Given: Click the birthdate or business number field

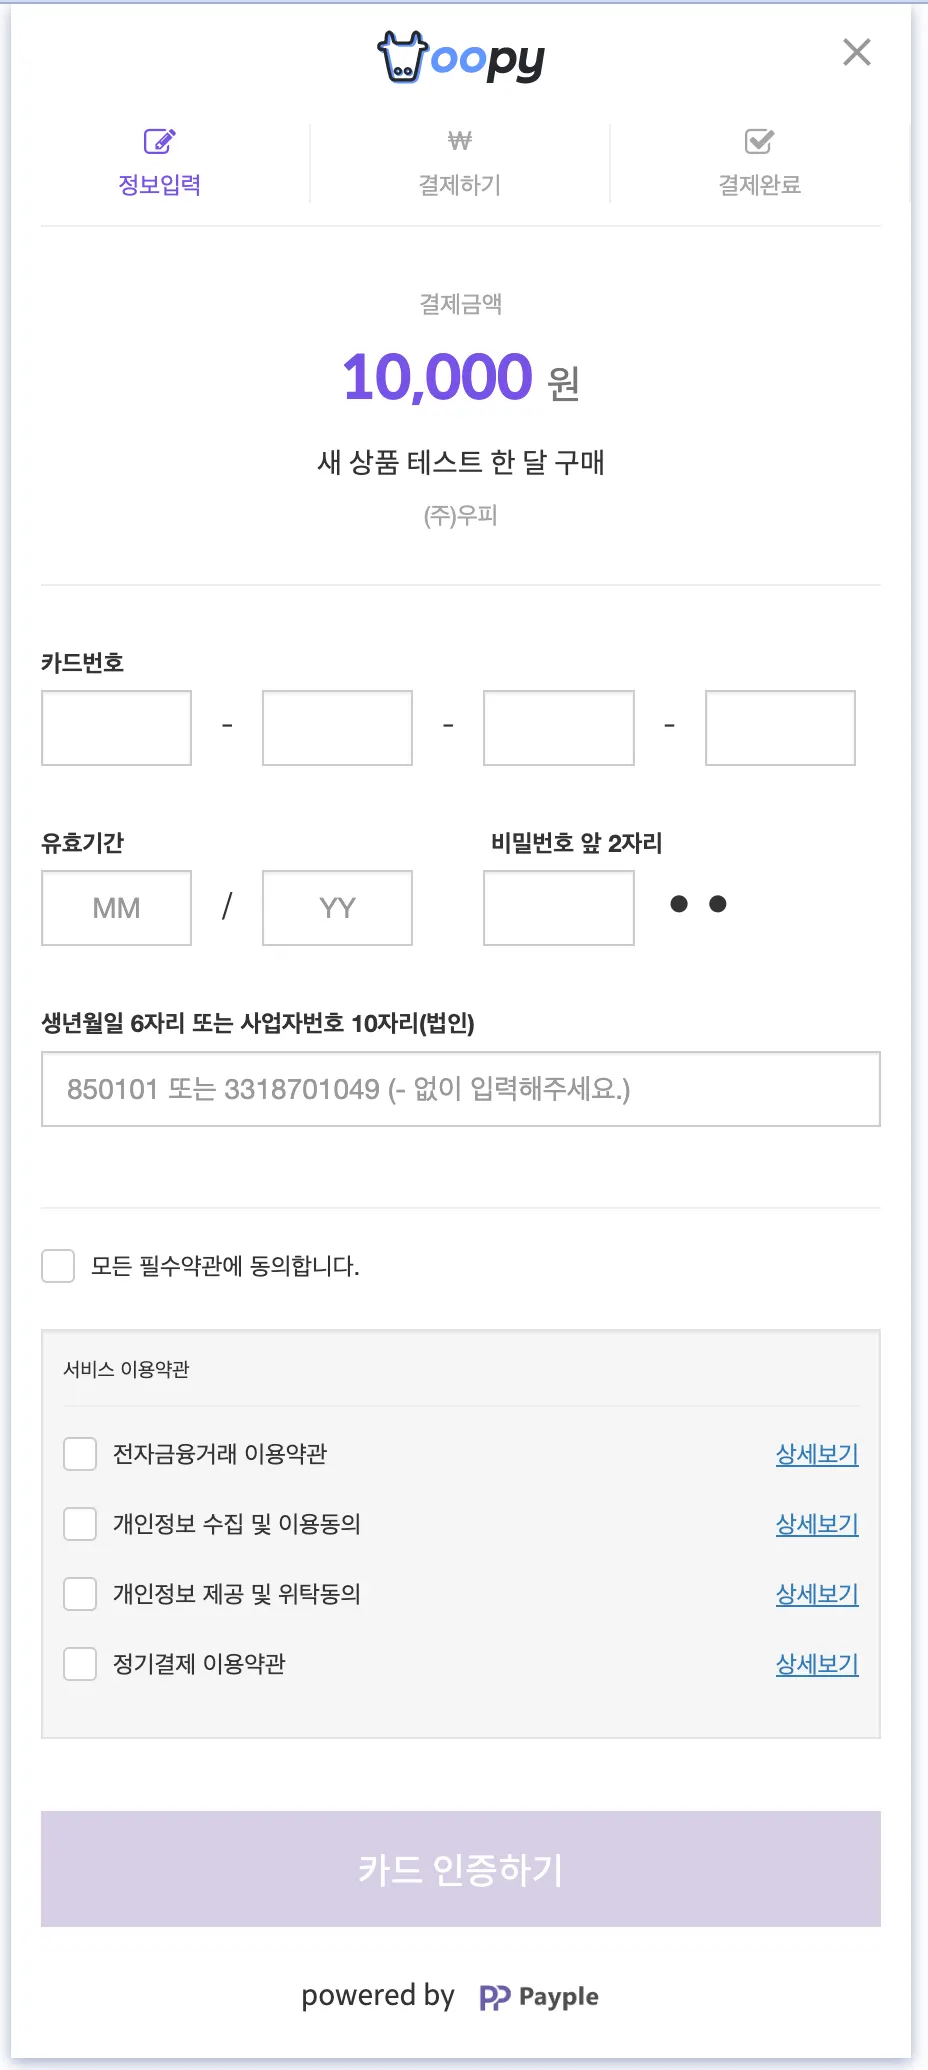Looking at the screenshot, I should click(x=460, y=1089).
